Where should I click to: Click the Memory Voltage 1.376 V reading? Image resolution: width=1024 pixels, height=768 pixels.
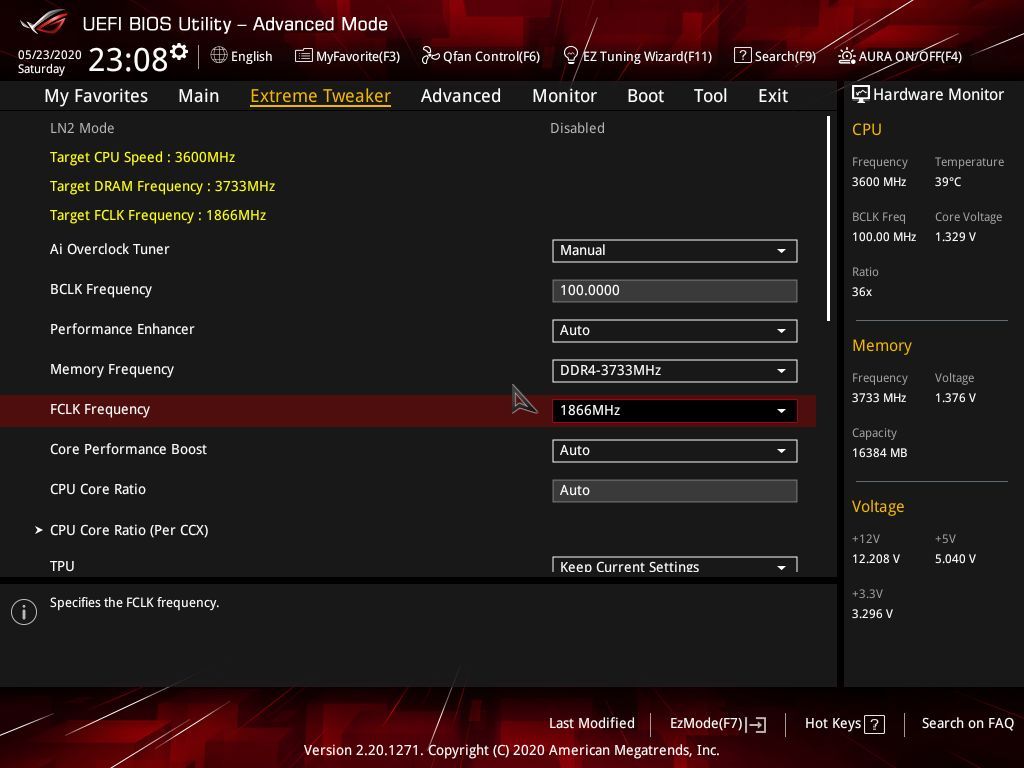[955, 397]
